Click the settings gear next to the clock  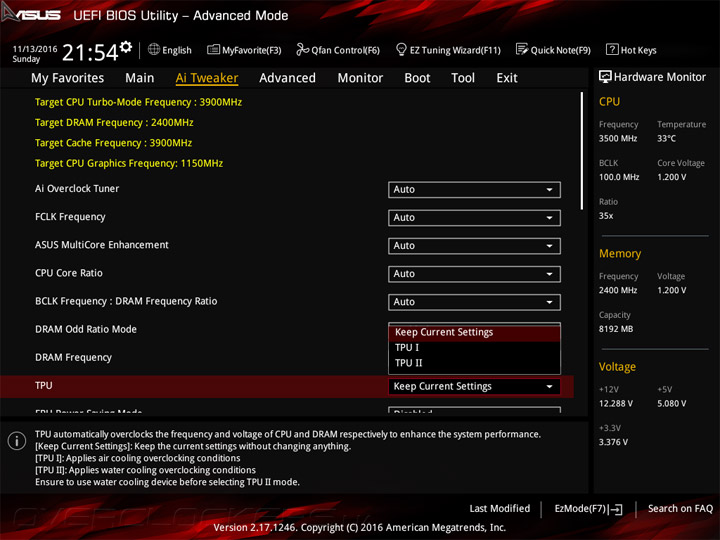click(x=126, y=47)
